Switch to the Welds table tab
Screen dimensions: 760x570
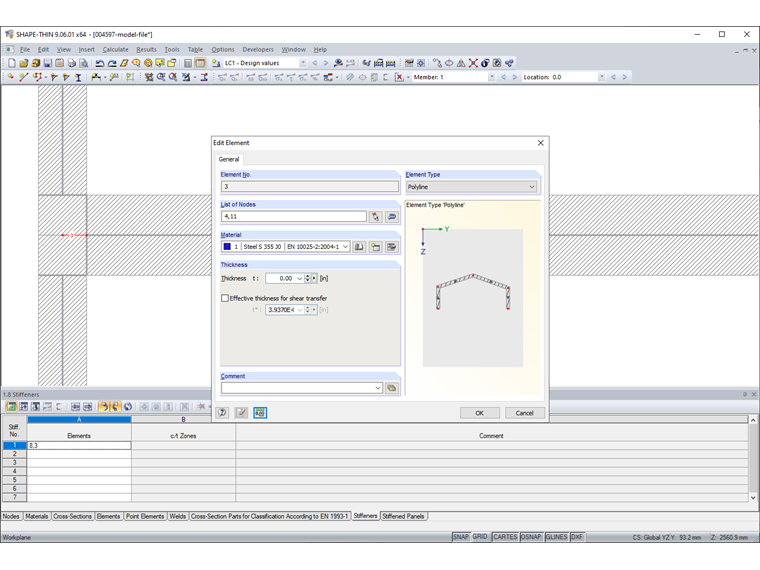tap(177, 516)
